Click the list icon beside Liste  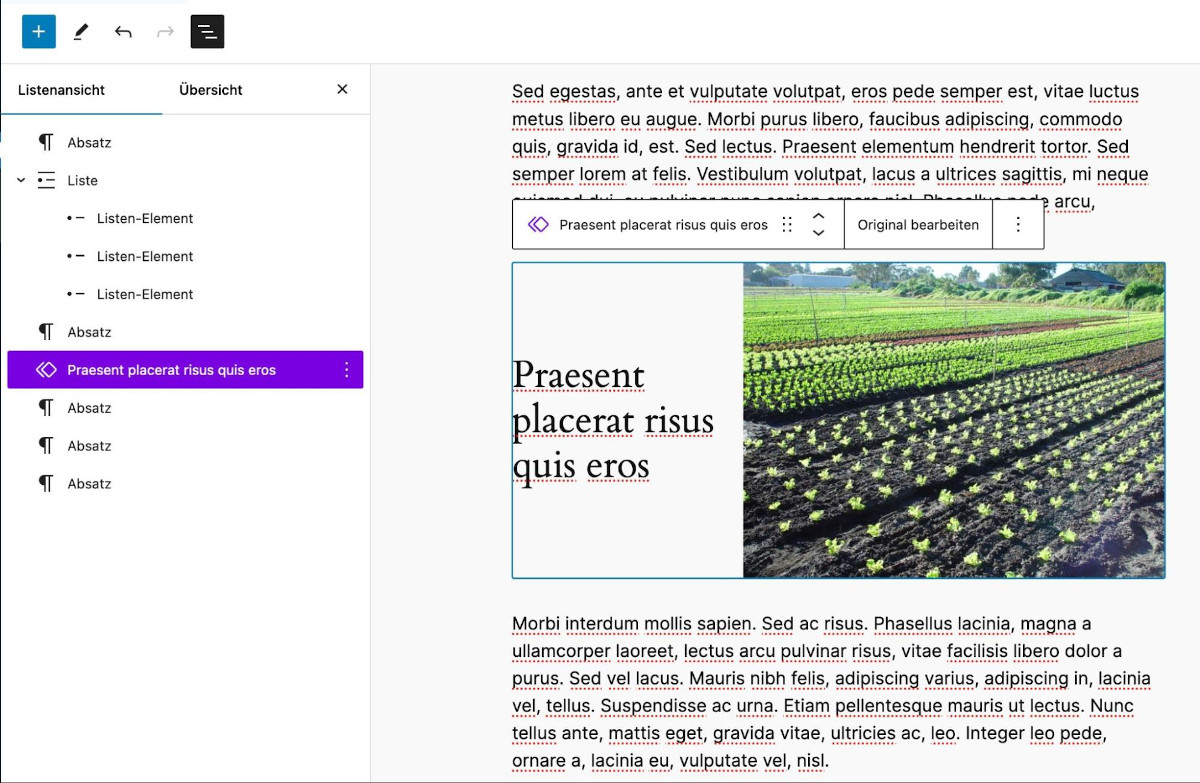coord(46,181)
